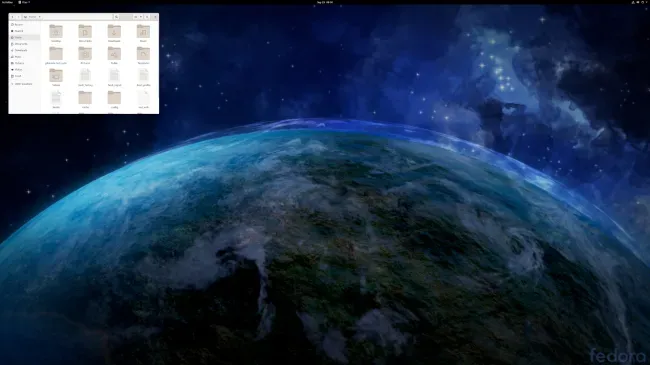Select the Downloads folder icon in grid
The height and width of the screenshot is (365, 650).
pyautogui.click(x=114, y=32)
